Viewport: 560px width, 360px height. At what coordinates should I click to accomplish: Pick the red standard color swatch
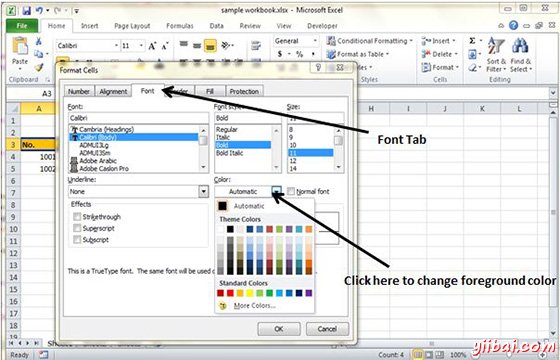pyautogui.click(x=230, y=293)
